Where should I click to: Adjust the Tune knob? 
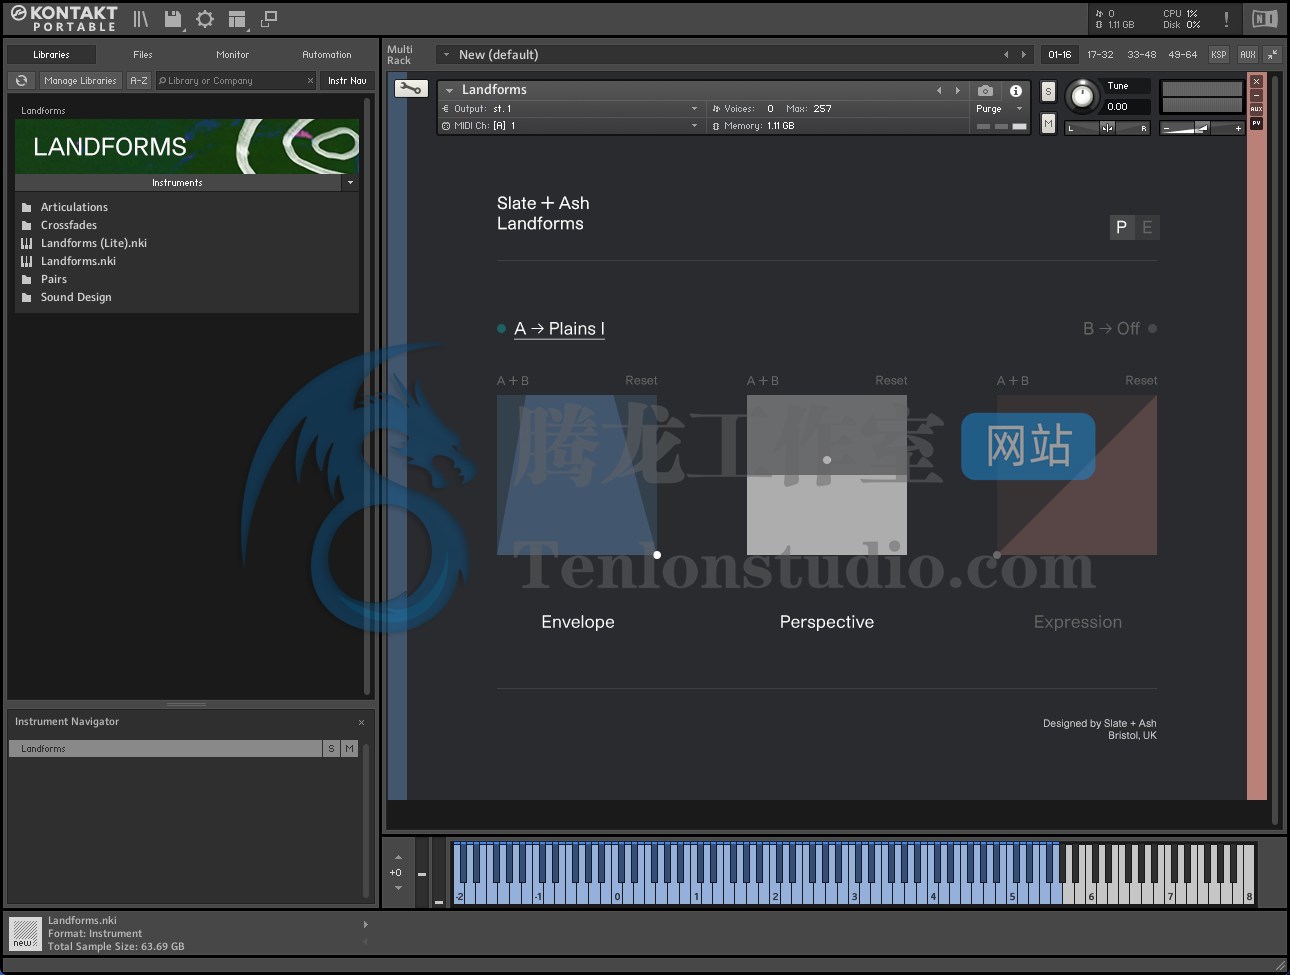tap(1082, 96)
